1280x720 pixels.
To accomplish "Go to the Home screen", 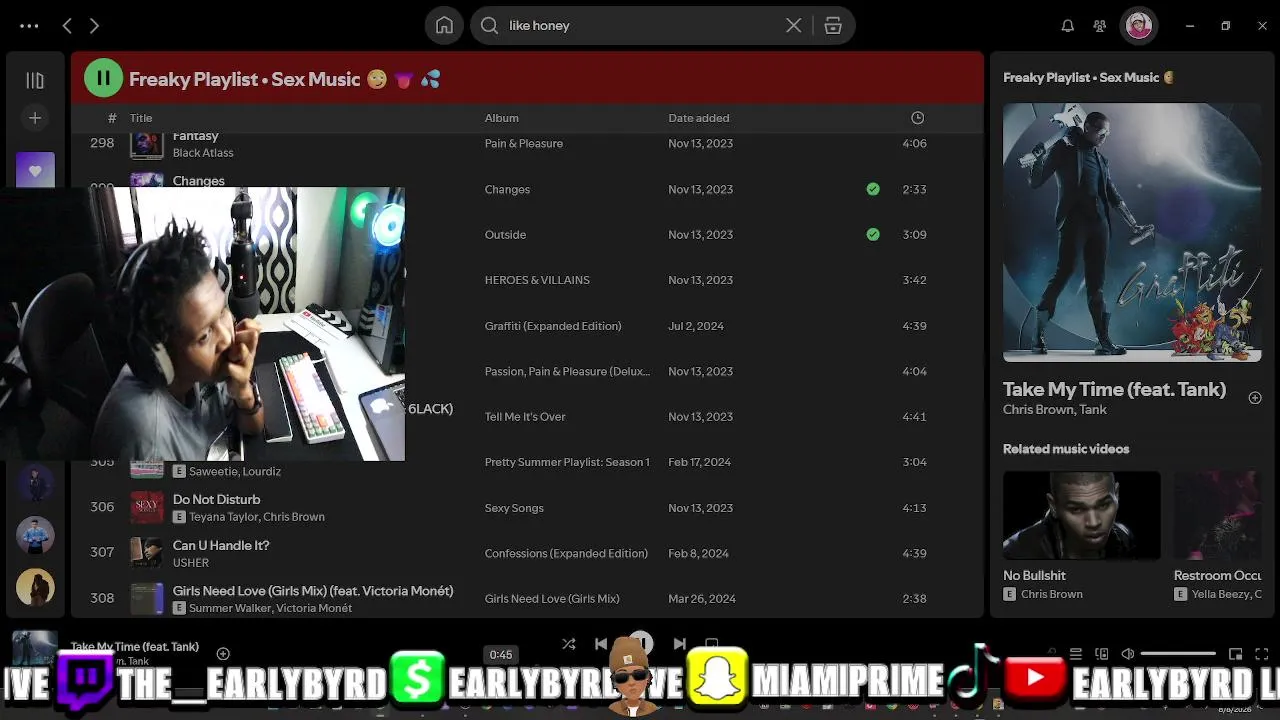I will [444, 26].
